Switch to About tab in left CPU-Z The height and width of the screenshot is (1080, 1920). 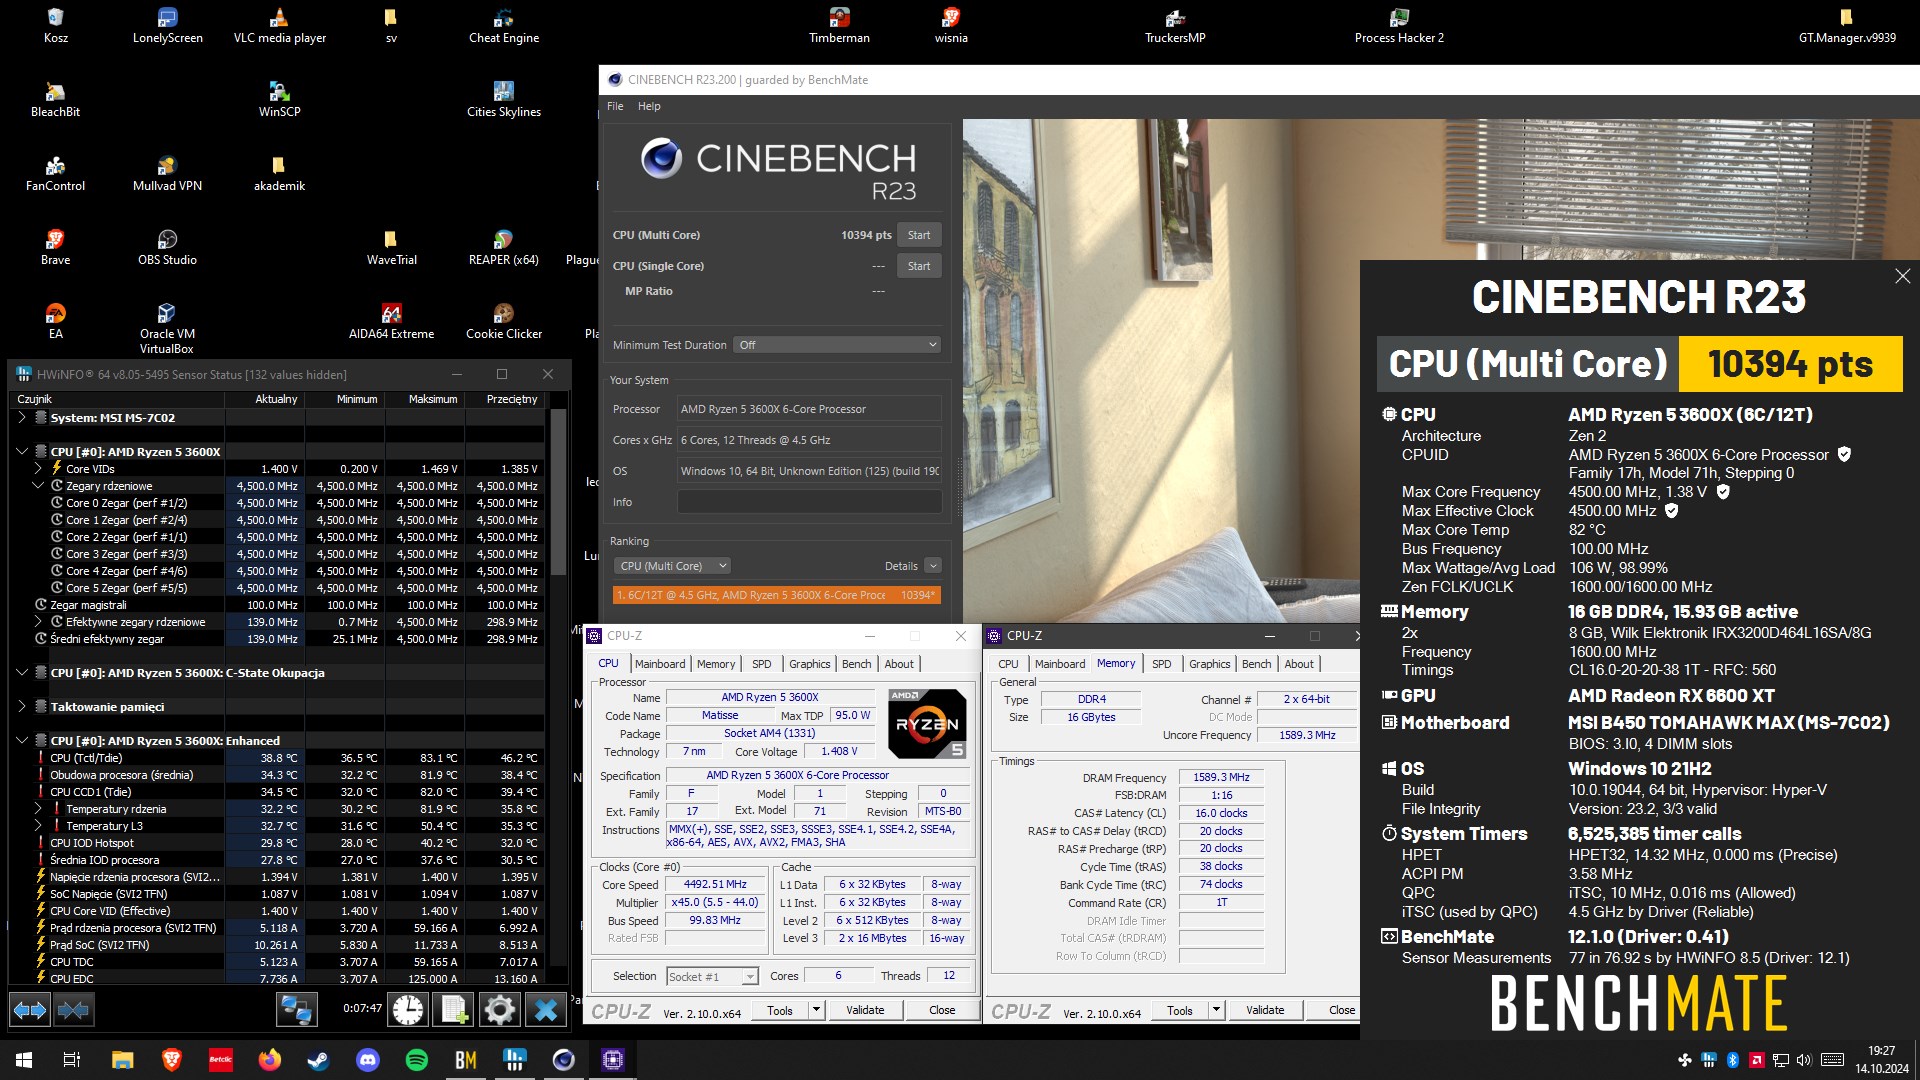tap(898, 664)
